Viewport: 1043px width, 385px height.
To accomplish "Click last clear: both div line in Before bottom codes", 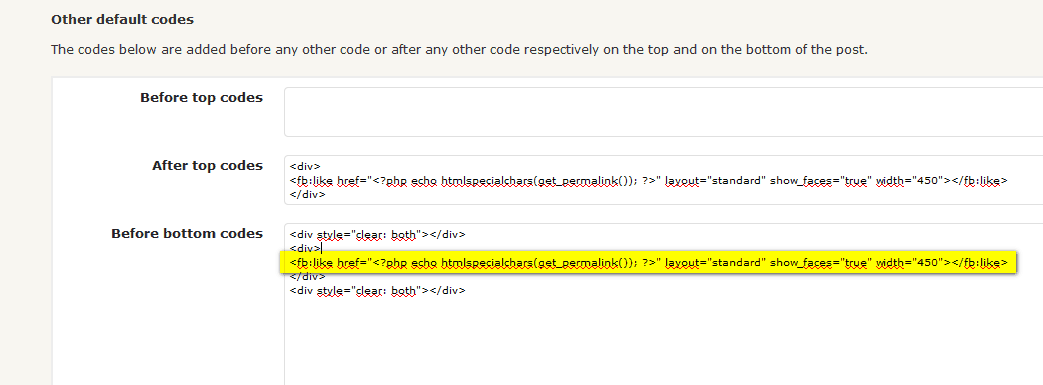I will point(377,291).
